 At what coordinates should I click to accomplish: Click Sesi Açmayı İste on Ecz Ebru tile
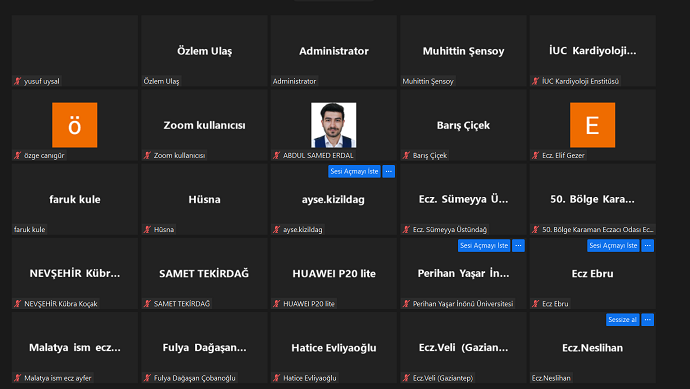click(x=613, y=246)
